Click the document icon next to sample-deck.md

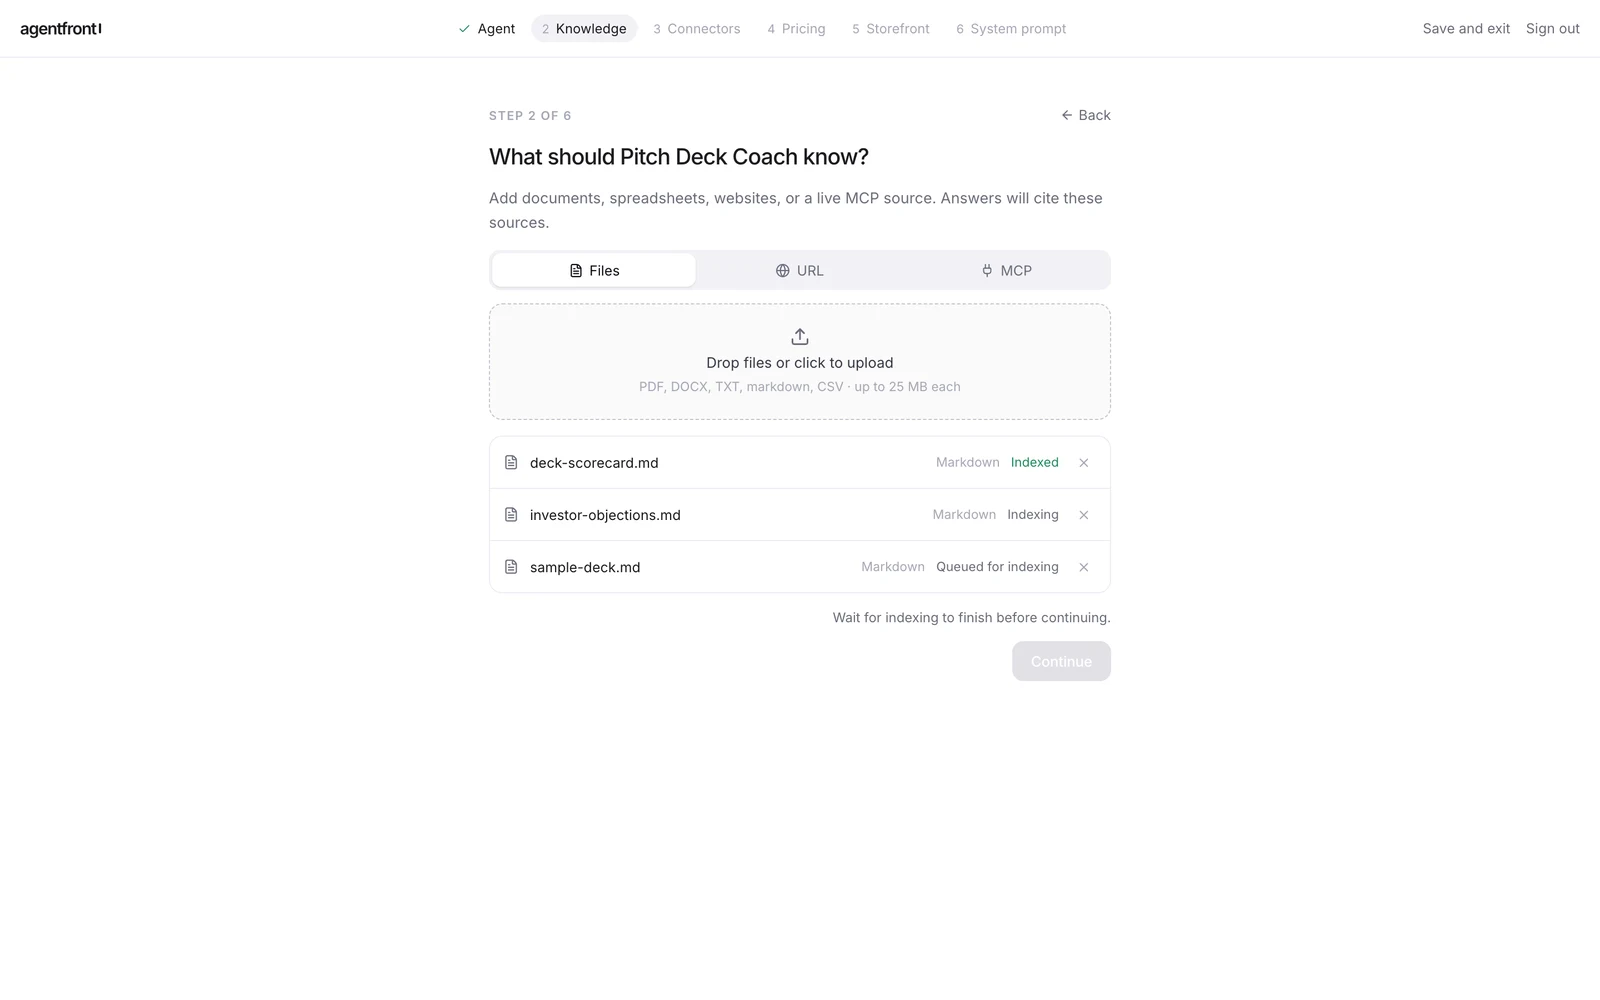click(x=511, y=567)
